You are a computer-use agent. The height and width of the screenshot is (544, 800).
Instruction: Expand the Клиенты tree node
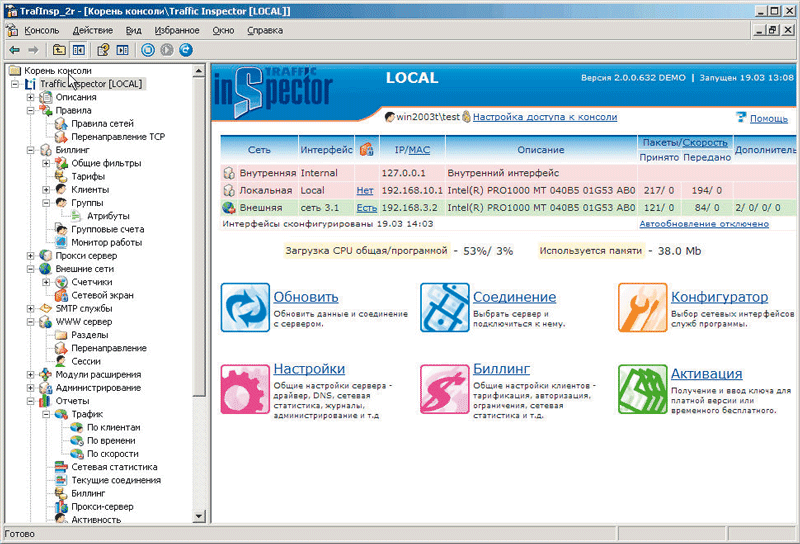tap(46, 190)
